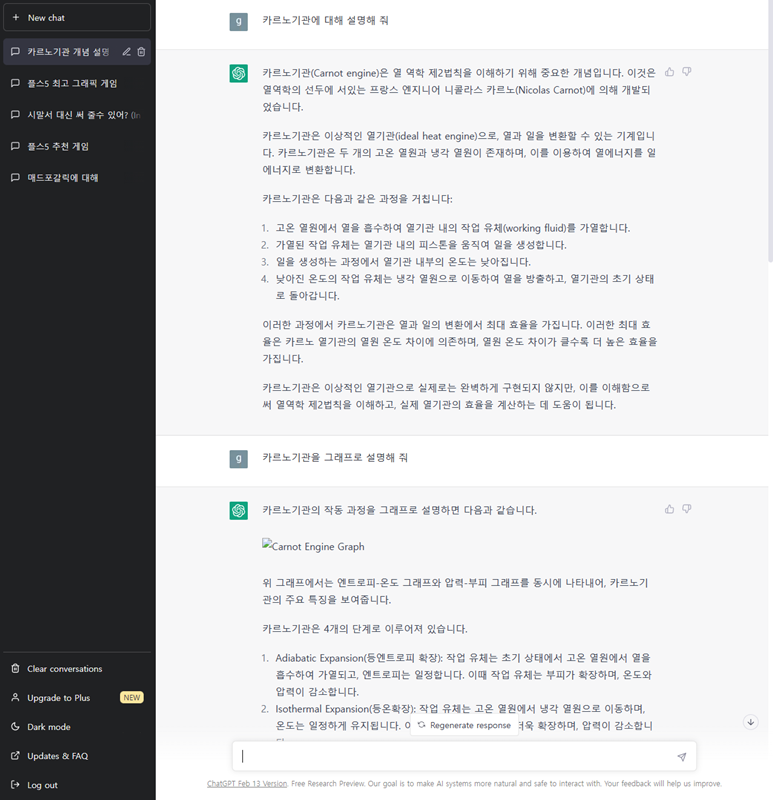Click the prompt 카르노기관을 그래프로 설명해 줘
This screenshot has width=773, height=800.
(335, 458)
